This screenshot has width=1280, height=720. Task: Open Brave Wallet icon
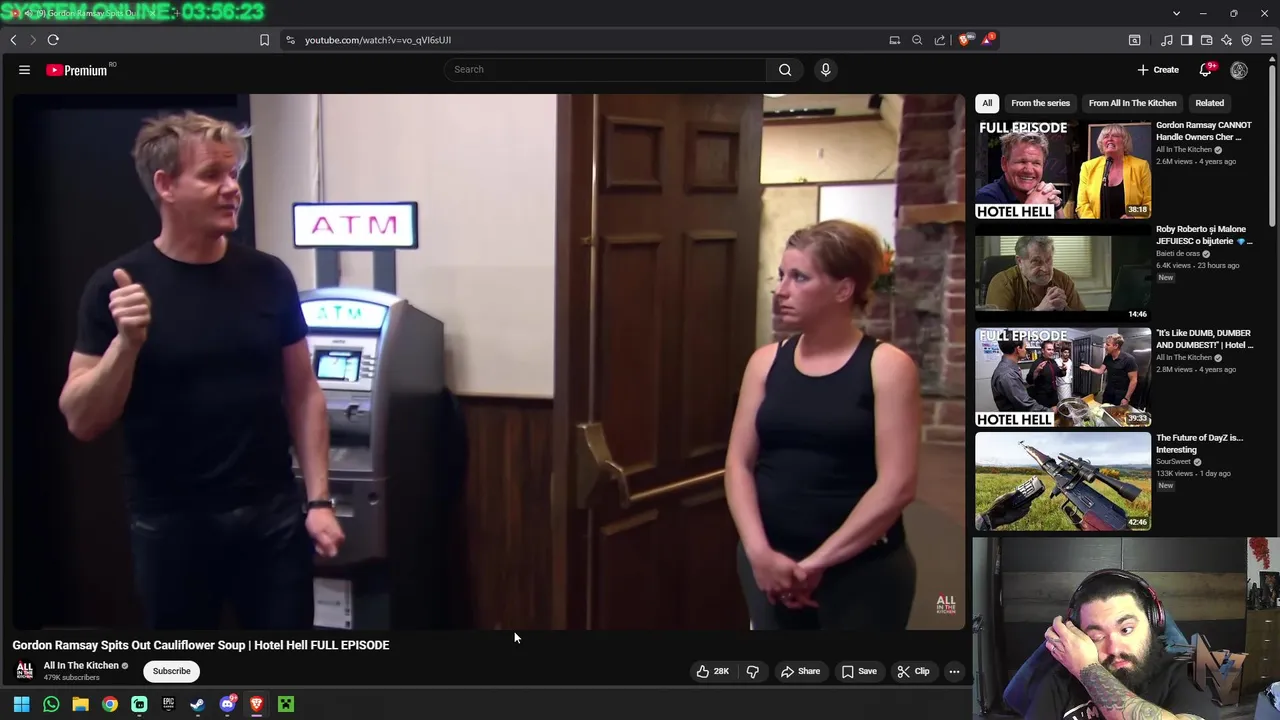click(1206, 40)
